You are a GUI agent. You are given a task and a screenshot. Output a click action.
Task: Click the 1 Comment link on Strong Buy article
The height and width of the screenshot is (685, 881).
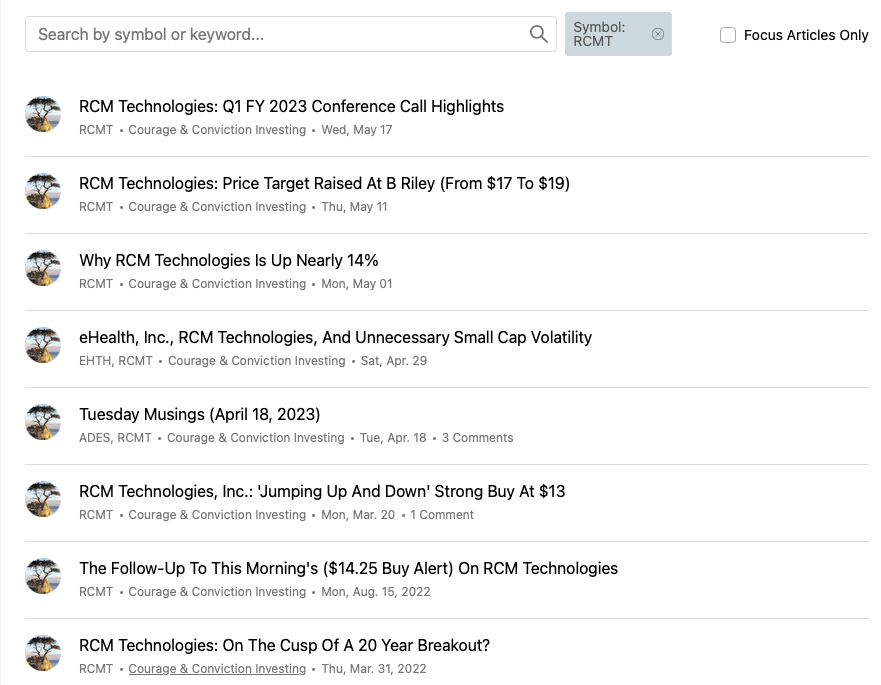tap(441, 515)
